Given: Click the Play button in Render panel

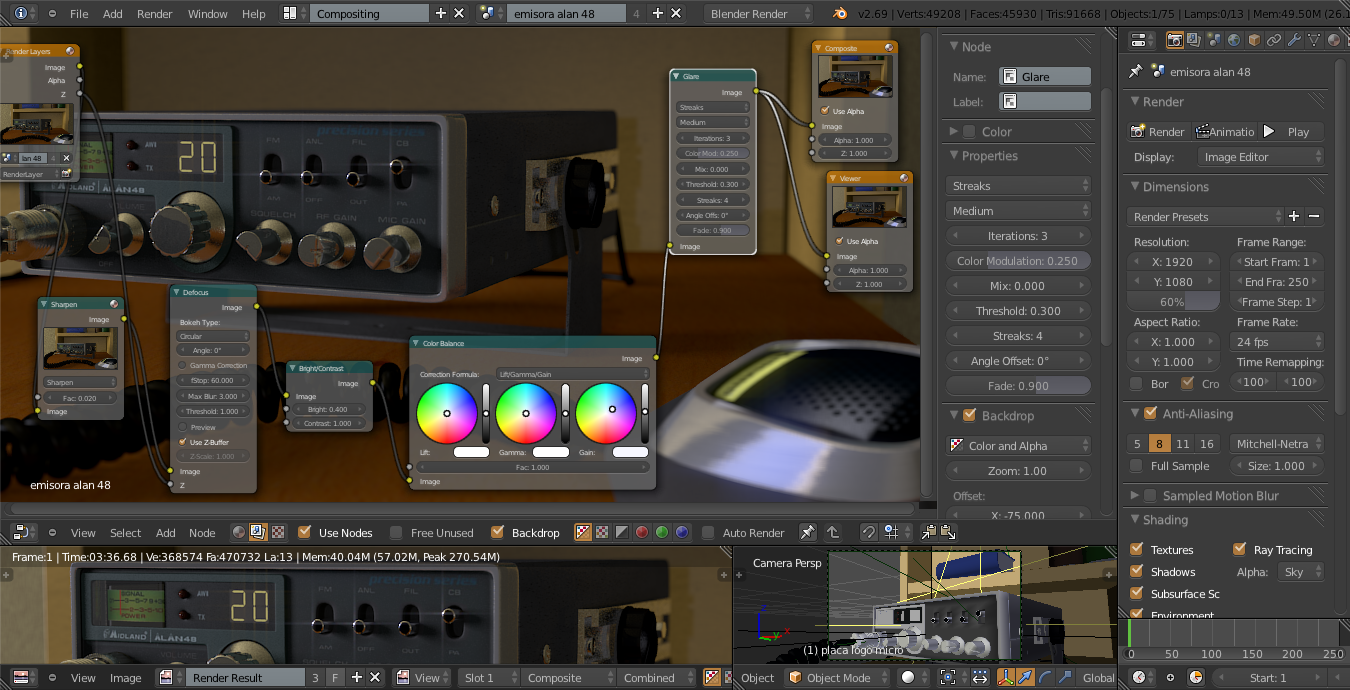Looking at the screenshot, I should 1290,132.
